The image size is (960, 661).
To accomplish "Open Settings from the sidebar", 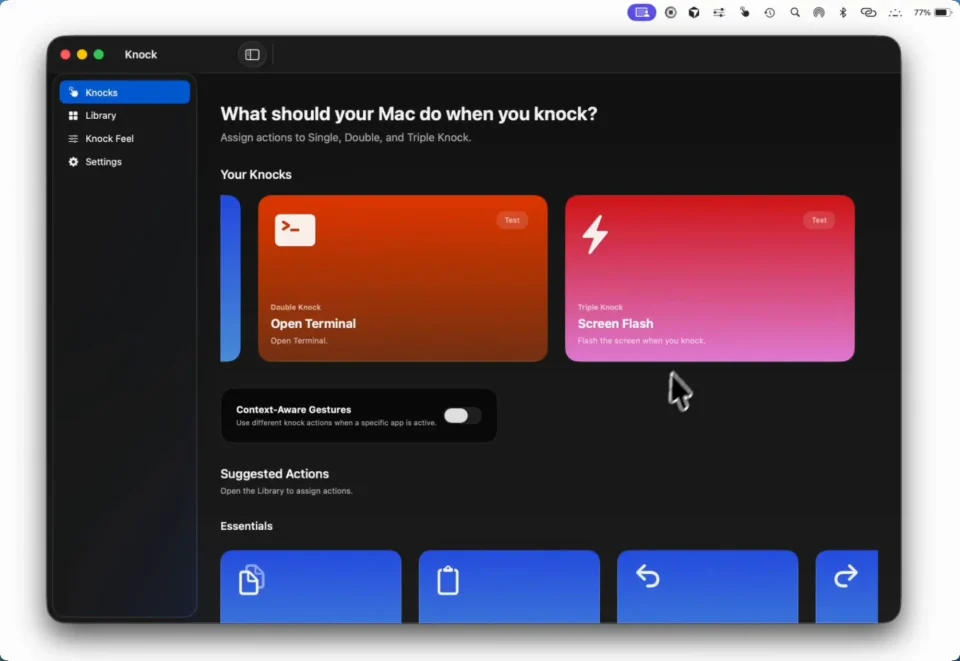I will tap(124, 162).
